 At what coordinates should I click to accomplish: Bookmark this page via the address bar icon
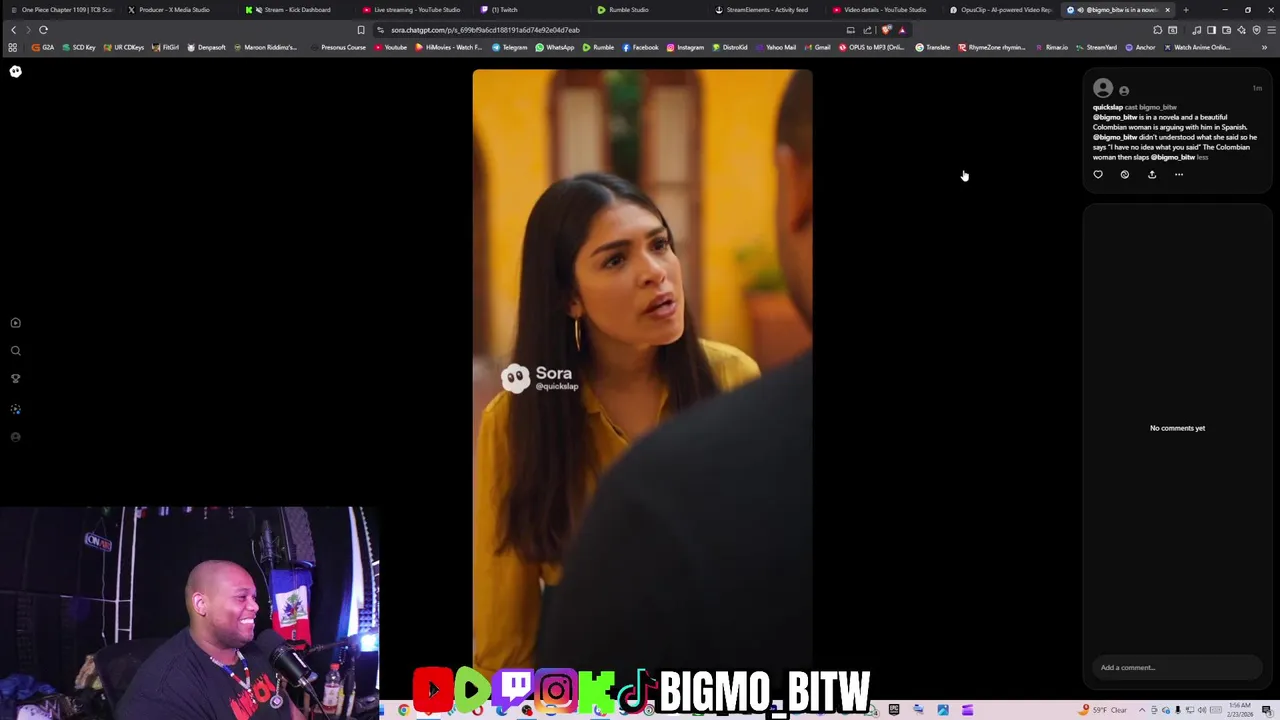361,30
